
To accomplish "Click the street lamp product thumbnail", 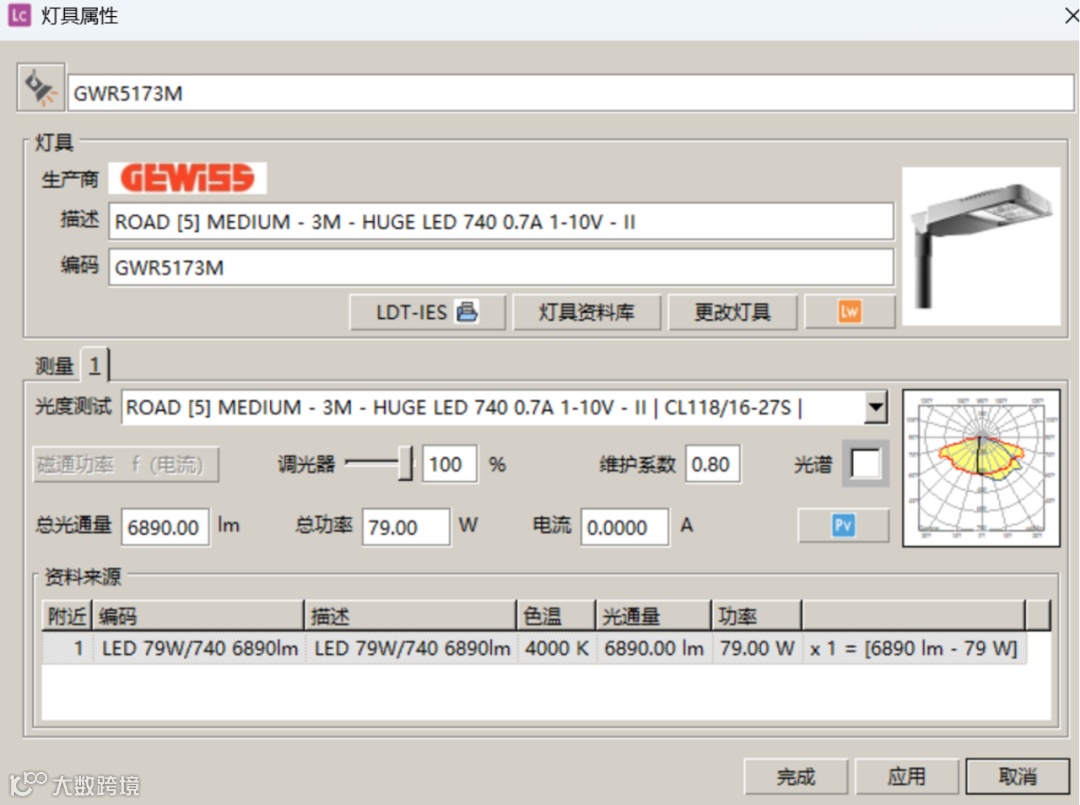I will (x=982, y=246).
